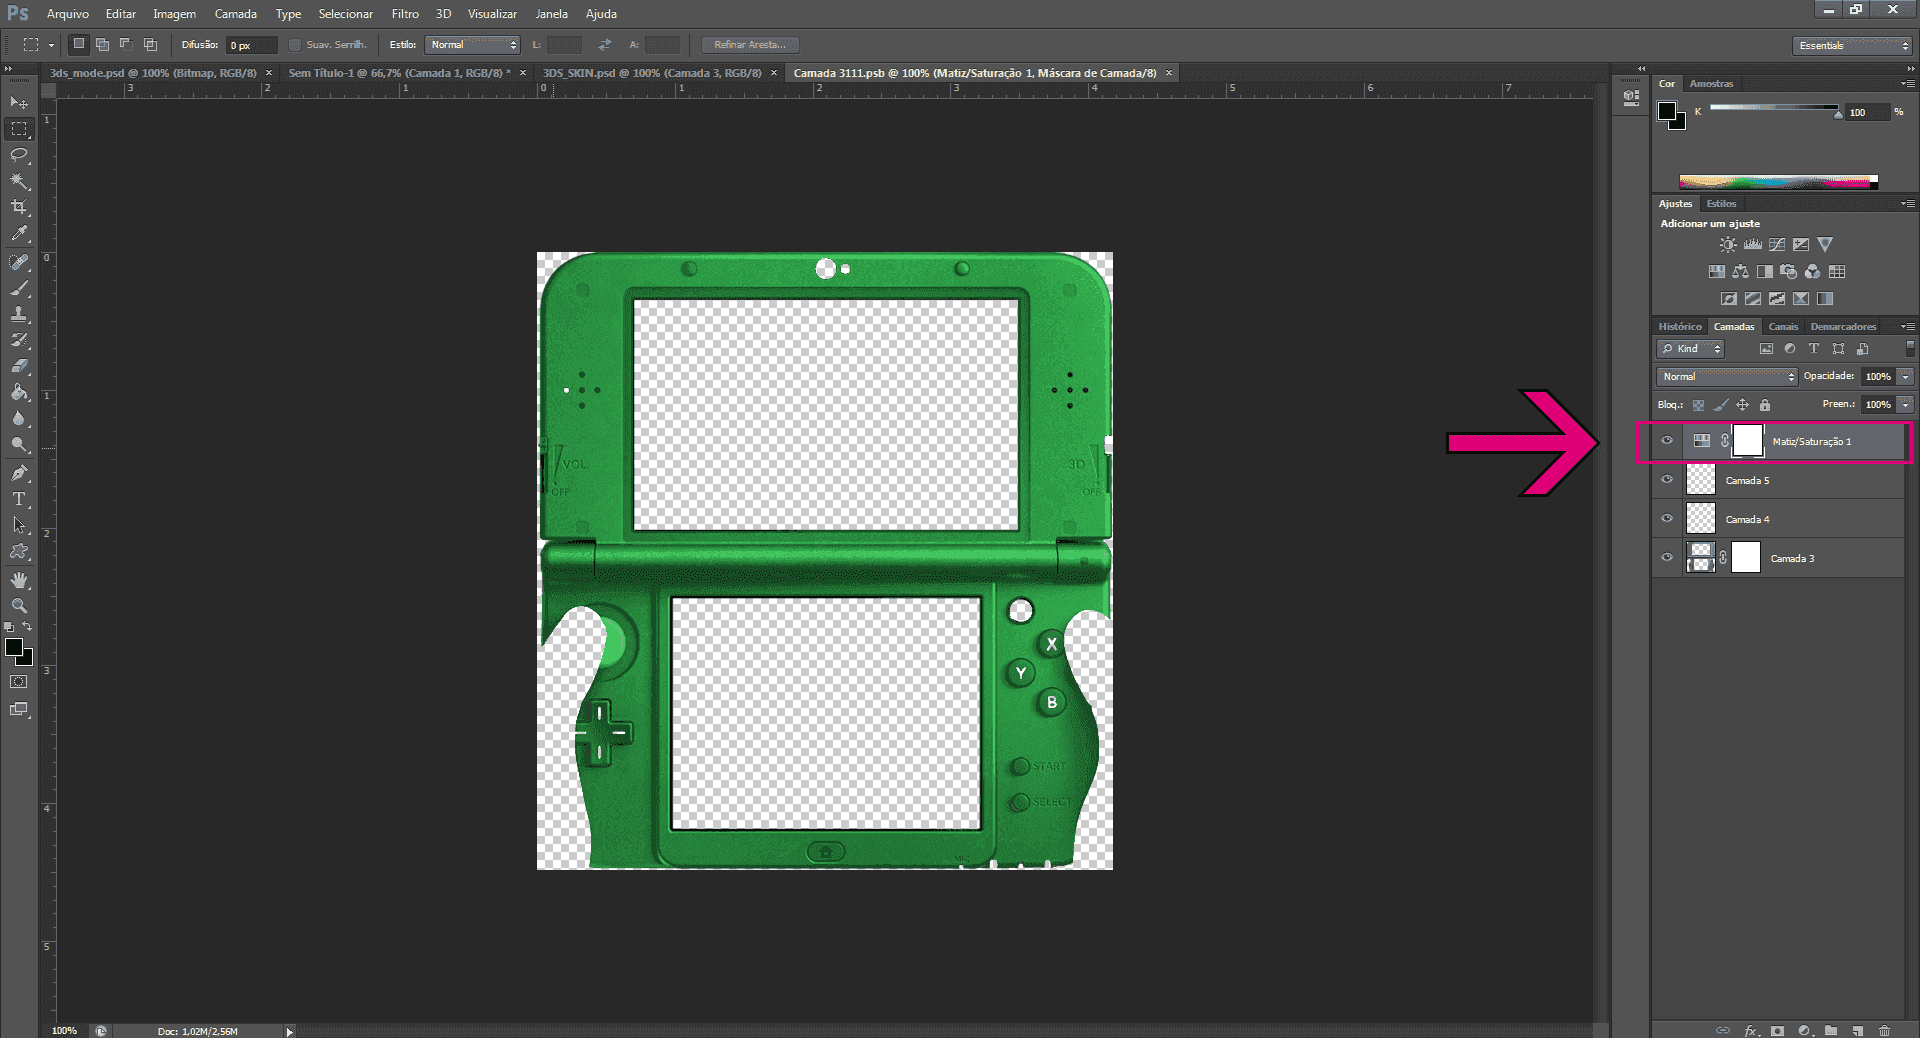This screenshot has height=1038, width=1920.
Task: Open the Preen. fill dropdown arrow
Action: point(1906,404)
